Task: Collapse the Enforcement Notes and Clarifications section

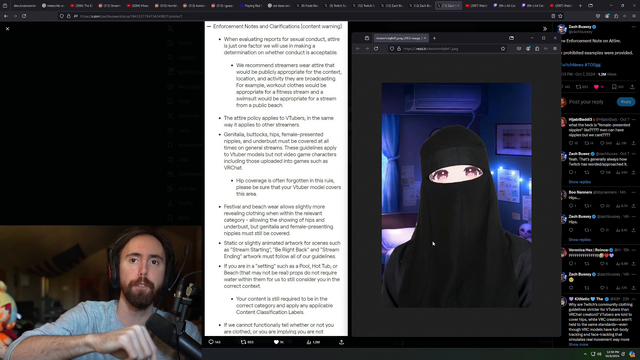Action: point(209,26)
